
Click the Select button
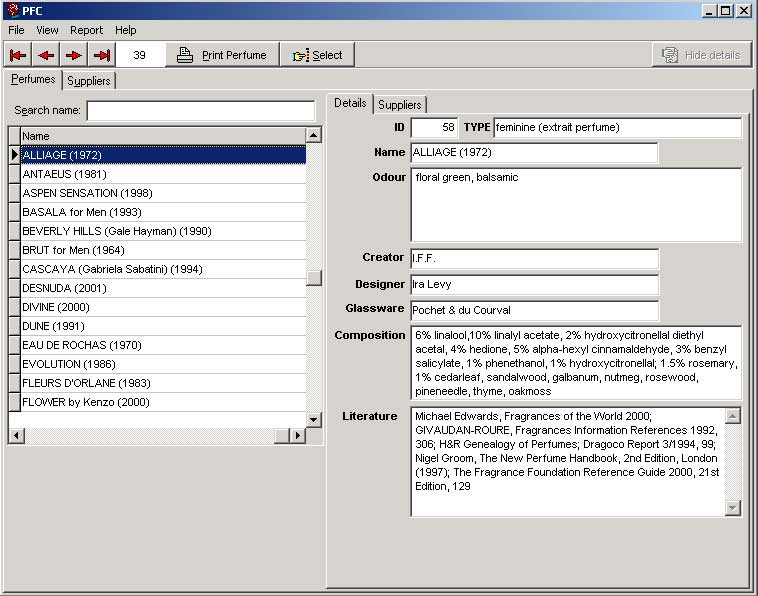pyautogui.click(x=318, y=55)
